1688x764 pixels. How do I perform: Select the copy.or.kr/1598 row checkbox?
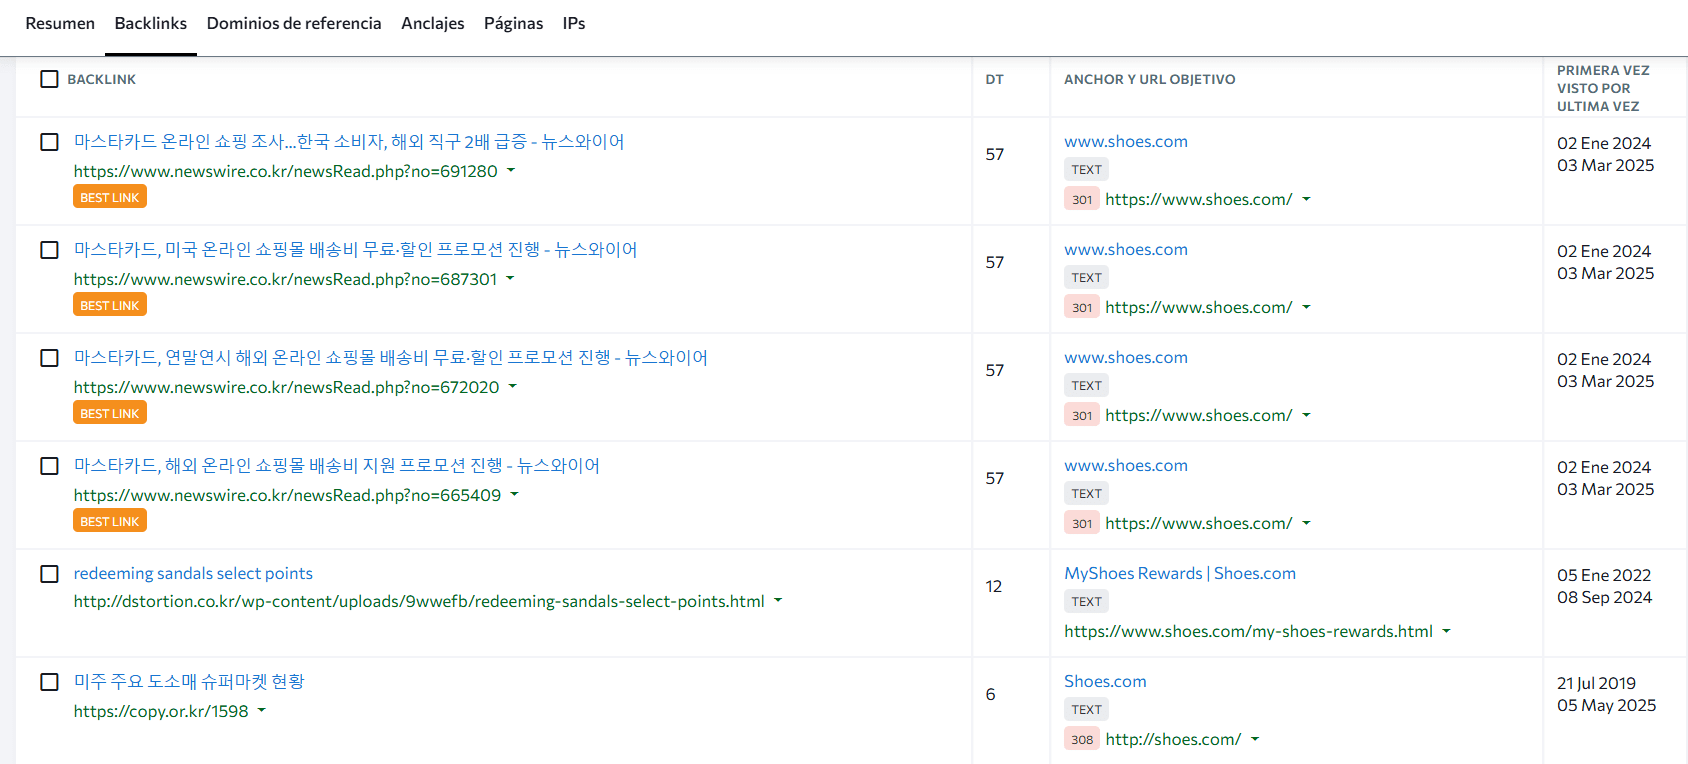49,682
